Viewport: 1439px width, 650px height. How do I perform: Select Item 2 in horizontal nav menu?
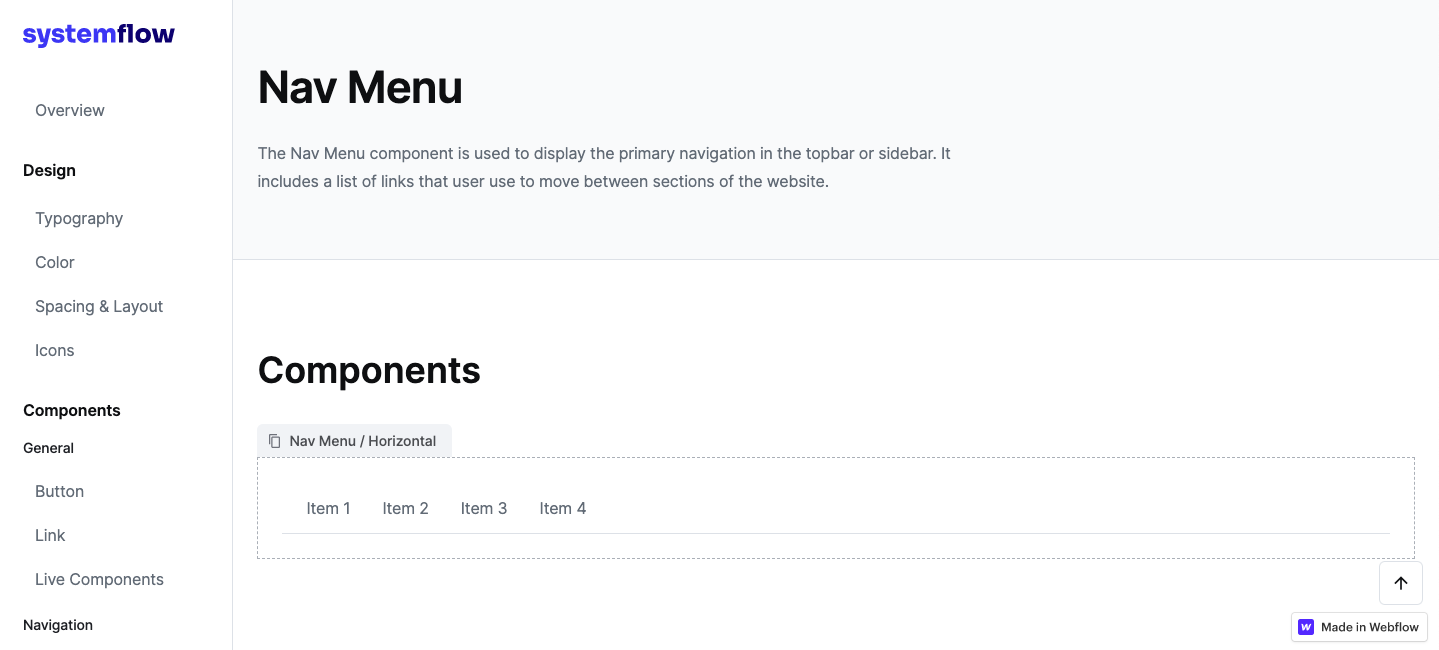point(405,508)
